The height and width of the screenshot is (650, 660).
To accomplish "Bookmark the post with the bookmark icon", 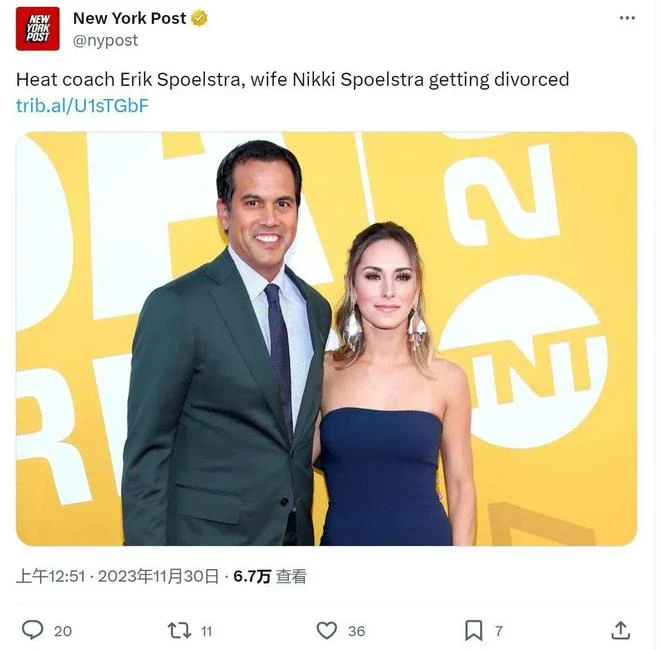I will click(474, 630).
